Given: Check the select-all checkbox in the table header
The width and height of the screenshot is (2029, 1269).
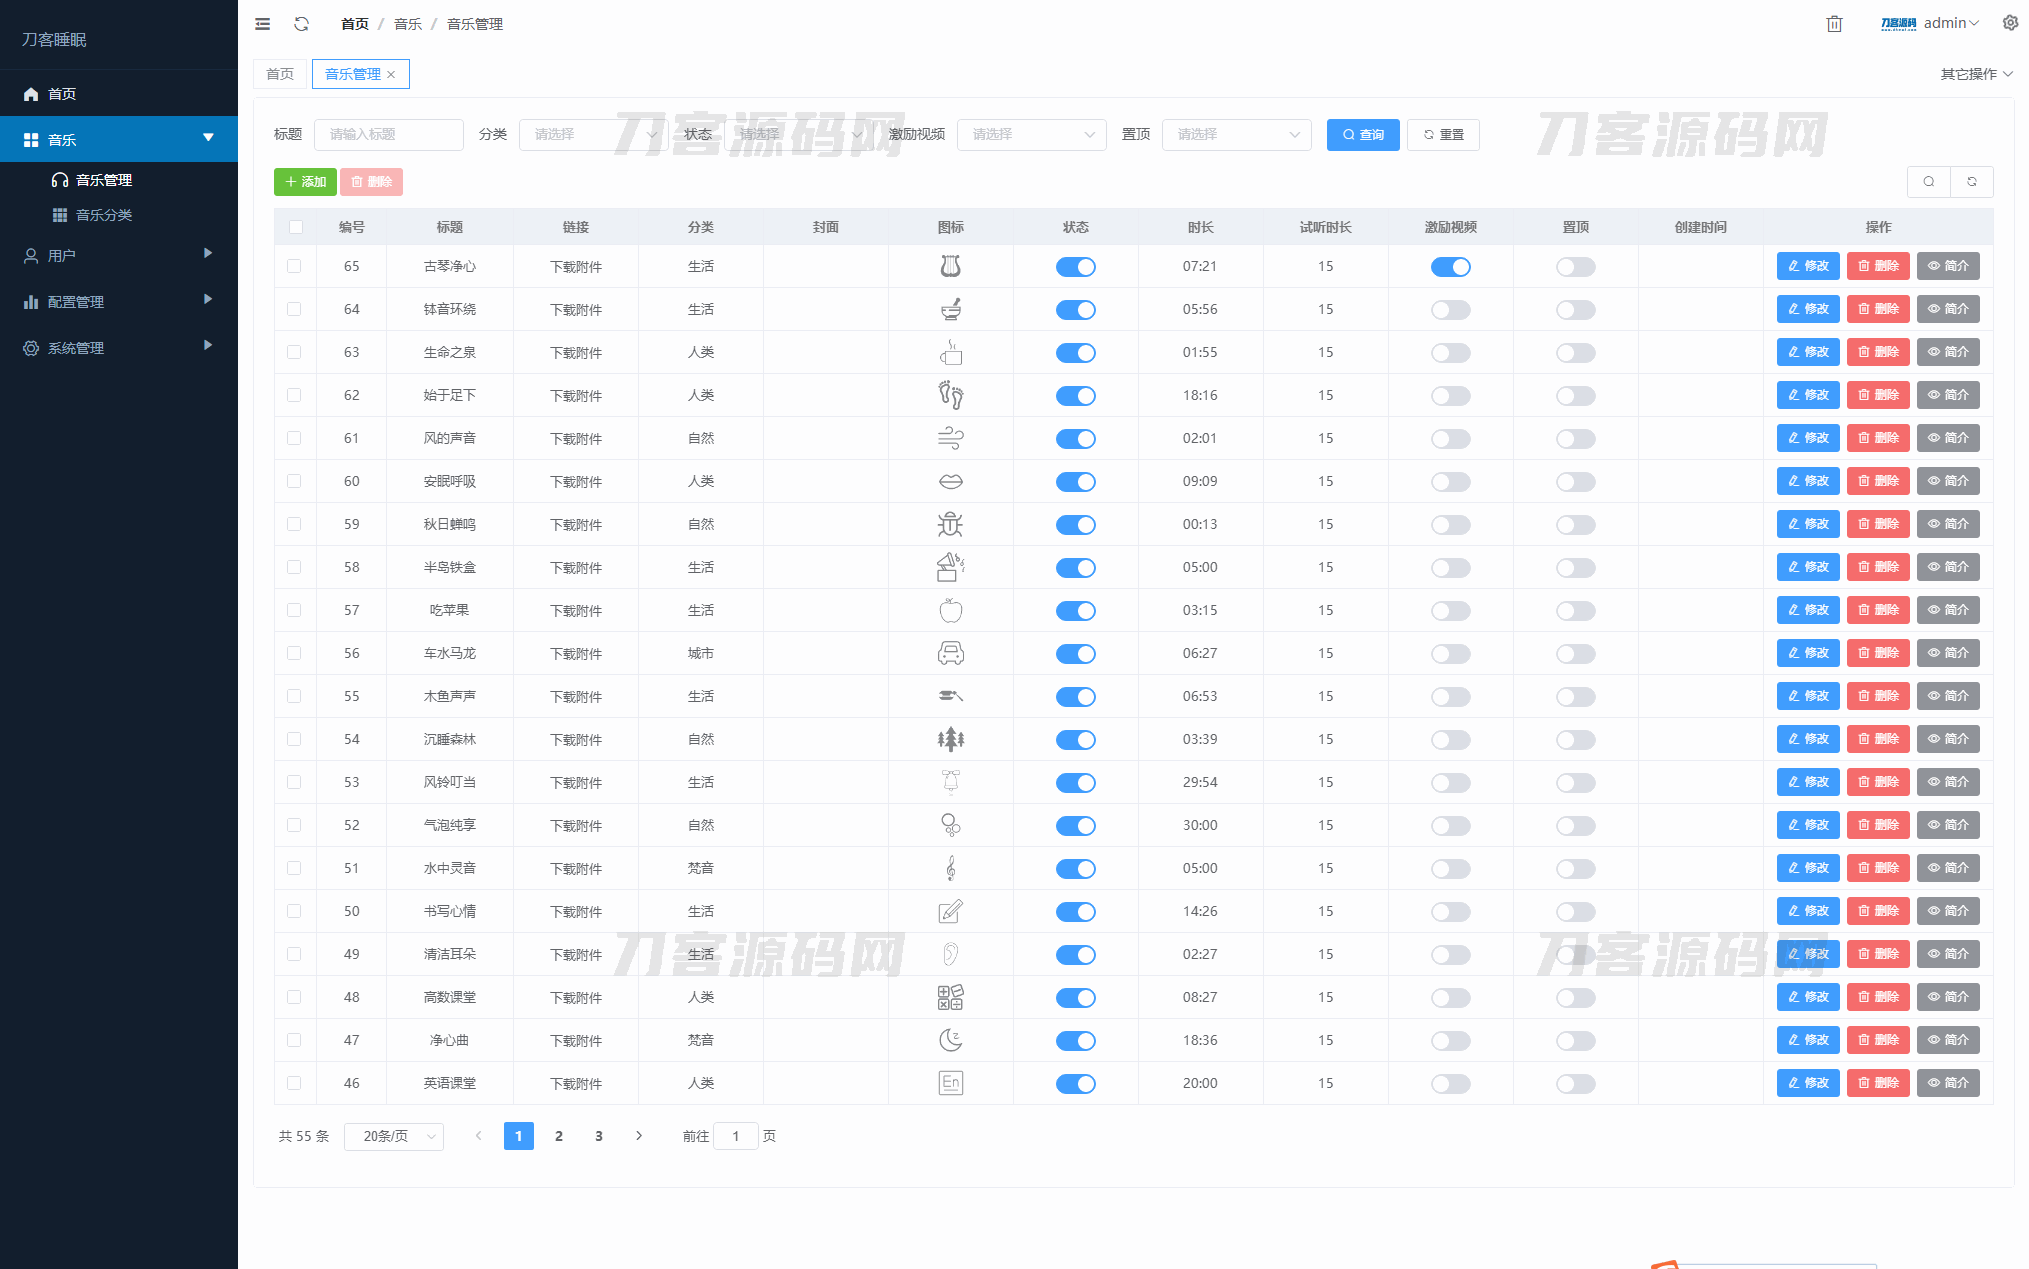Looking at the screenshot, I should tap(295, 227).
